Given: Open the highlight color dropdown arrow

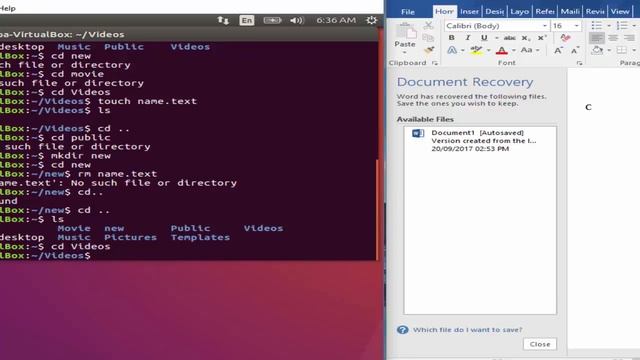Looking at the screenshot, I should pos(488,50).
